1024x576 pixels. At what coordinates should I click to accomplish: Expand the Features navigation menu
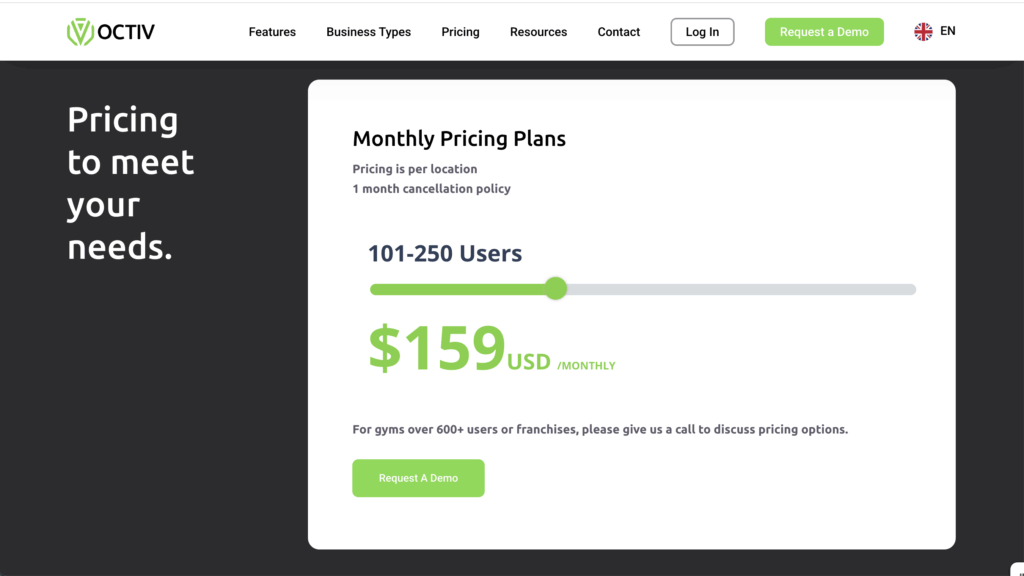(272, 31)
